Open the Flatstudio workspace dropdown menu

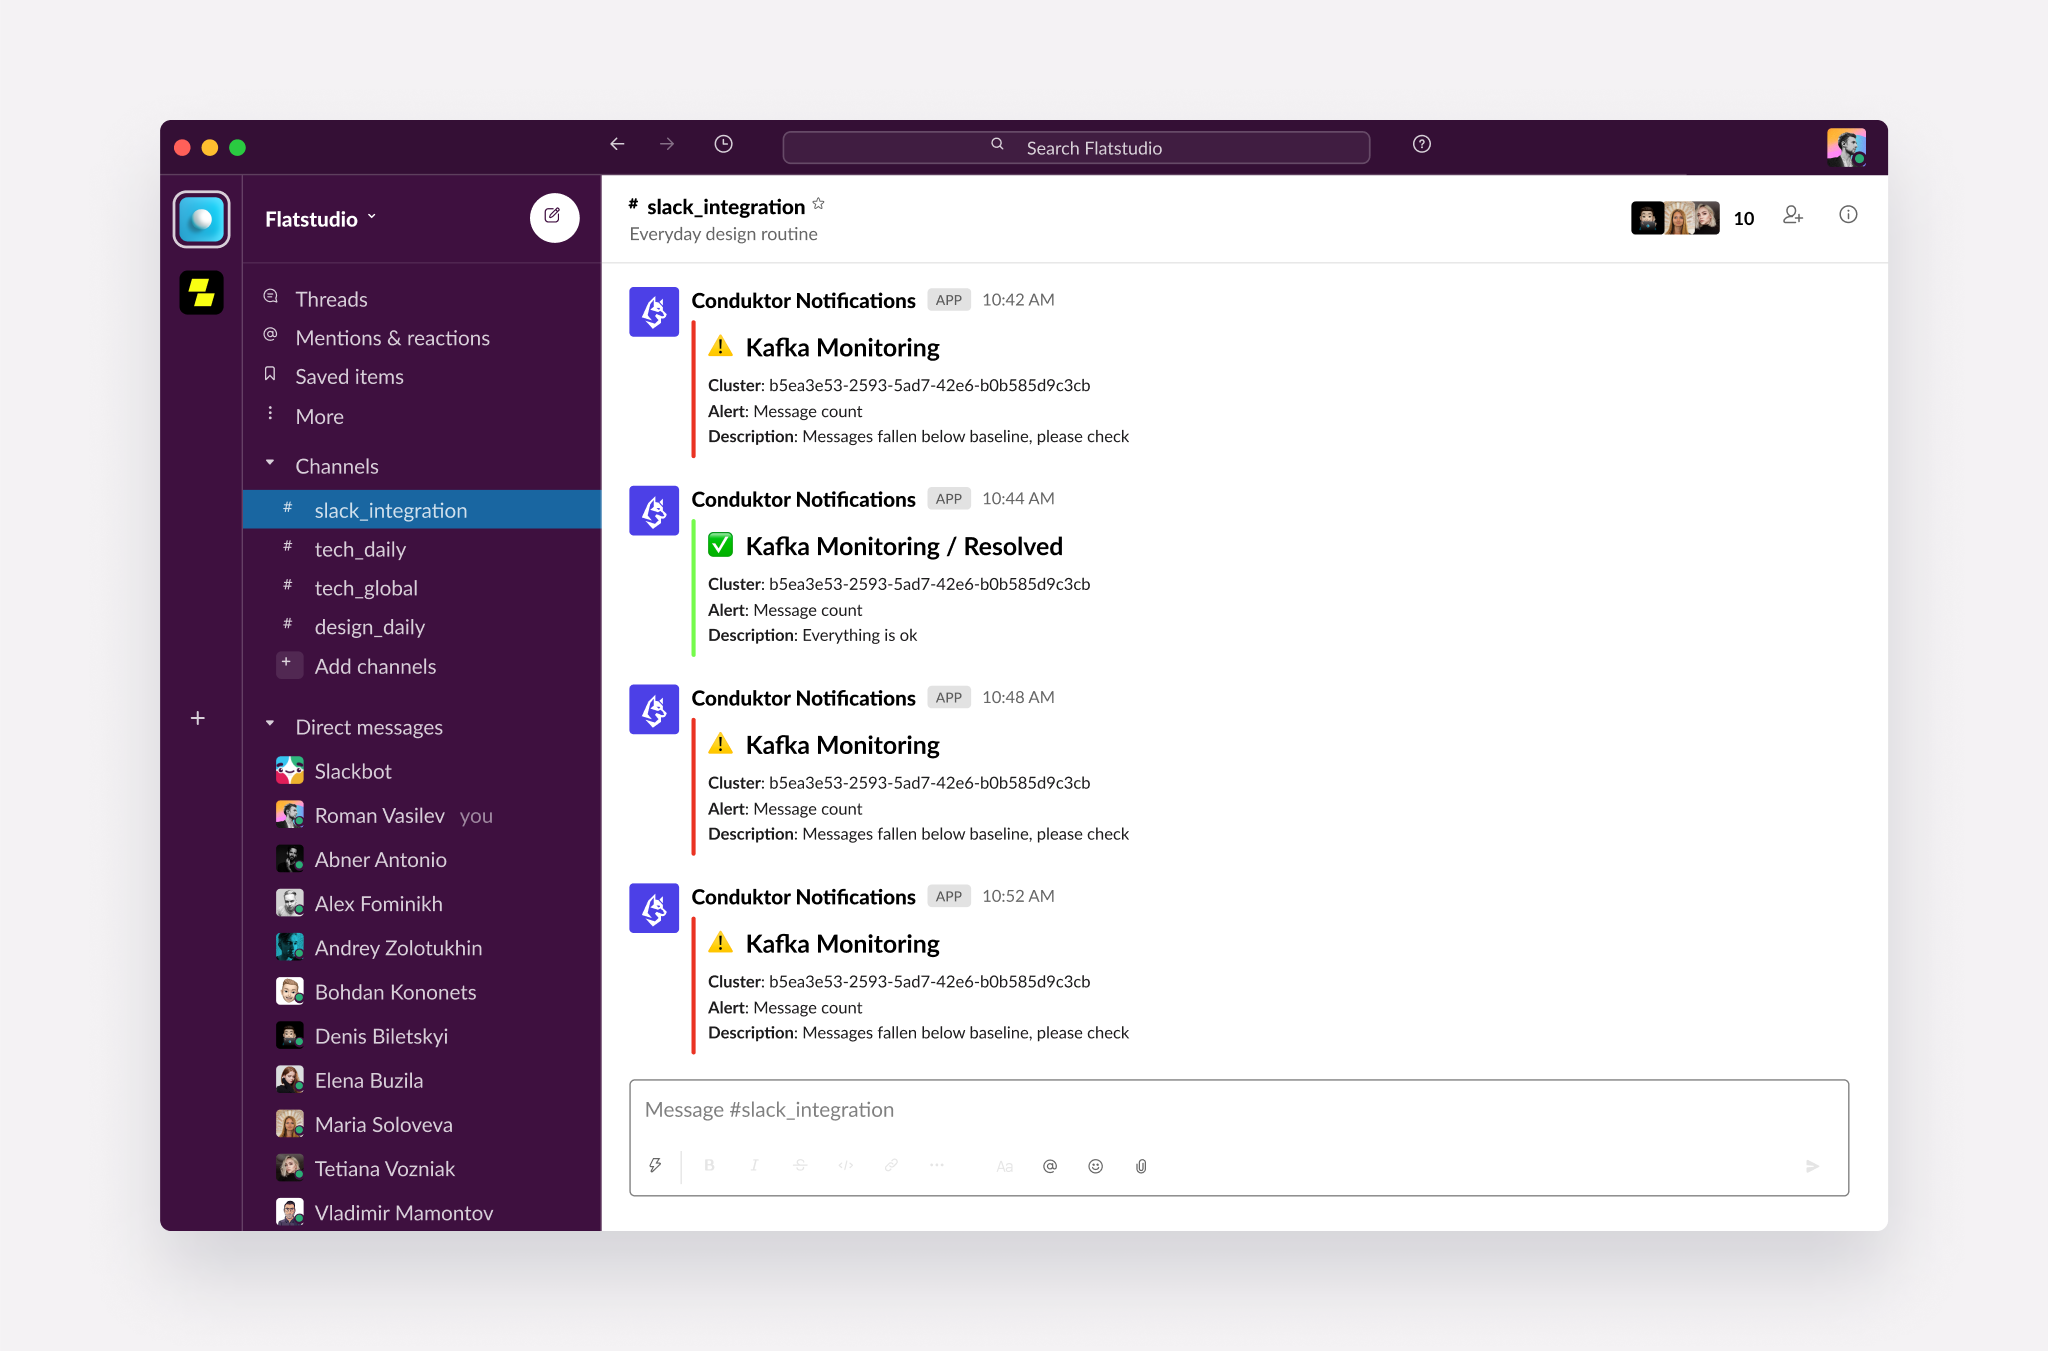(x=321, y=219)
